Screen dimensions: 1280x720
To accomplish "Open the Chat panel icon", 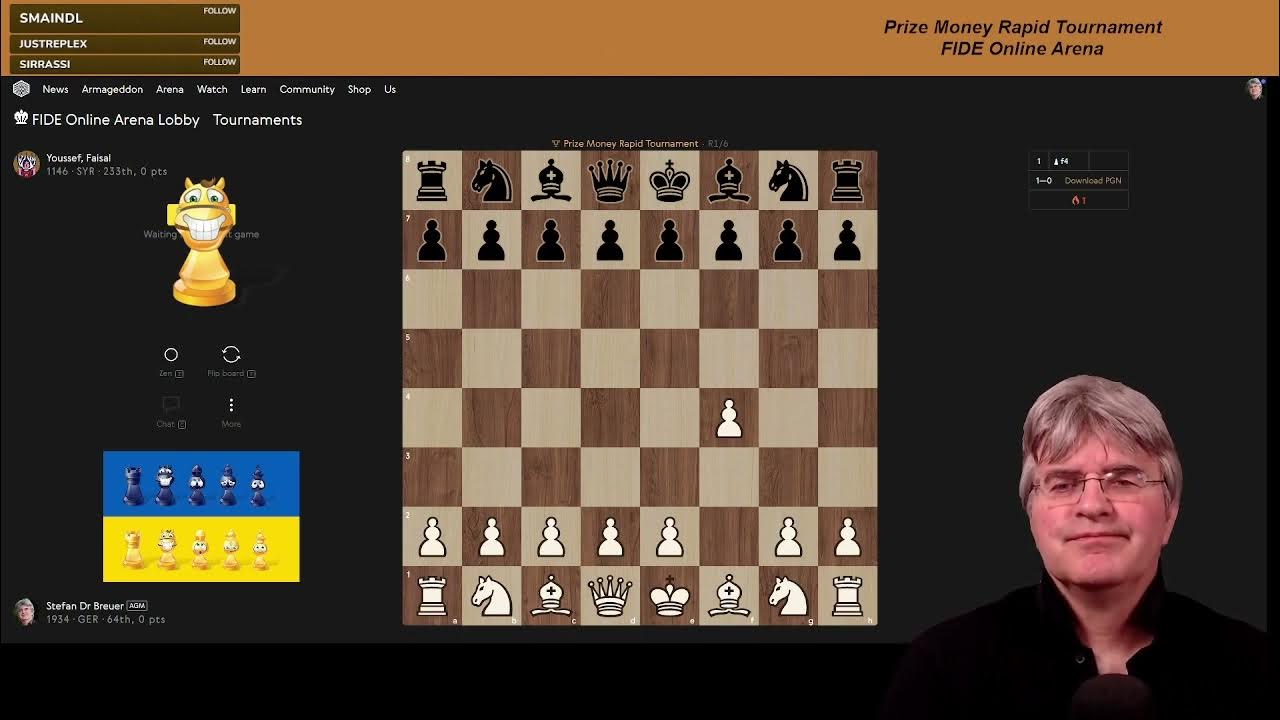I will pyautogui.click(x=171, y=404).
